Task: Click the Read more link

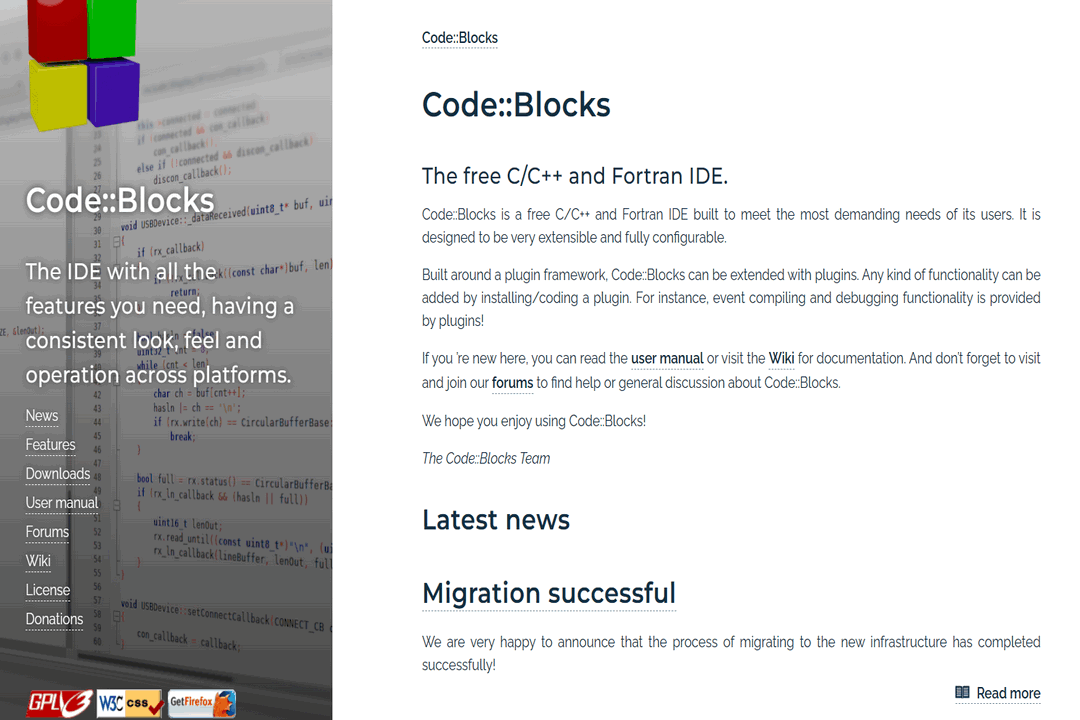Action: (x=1008, y=693)
